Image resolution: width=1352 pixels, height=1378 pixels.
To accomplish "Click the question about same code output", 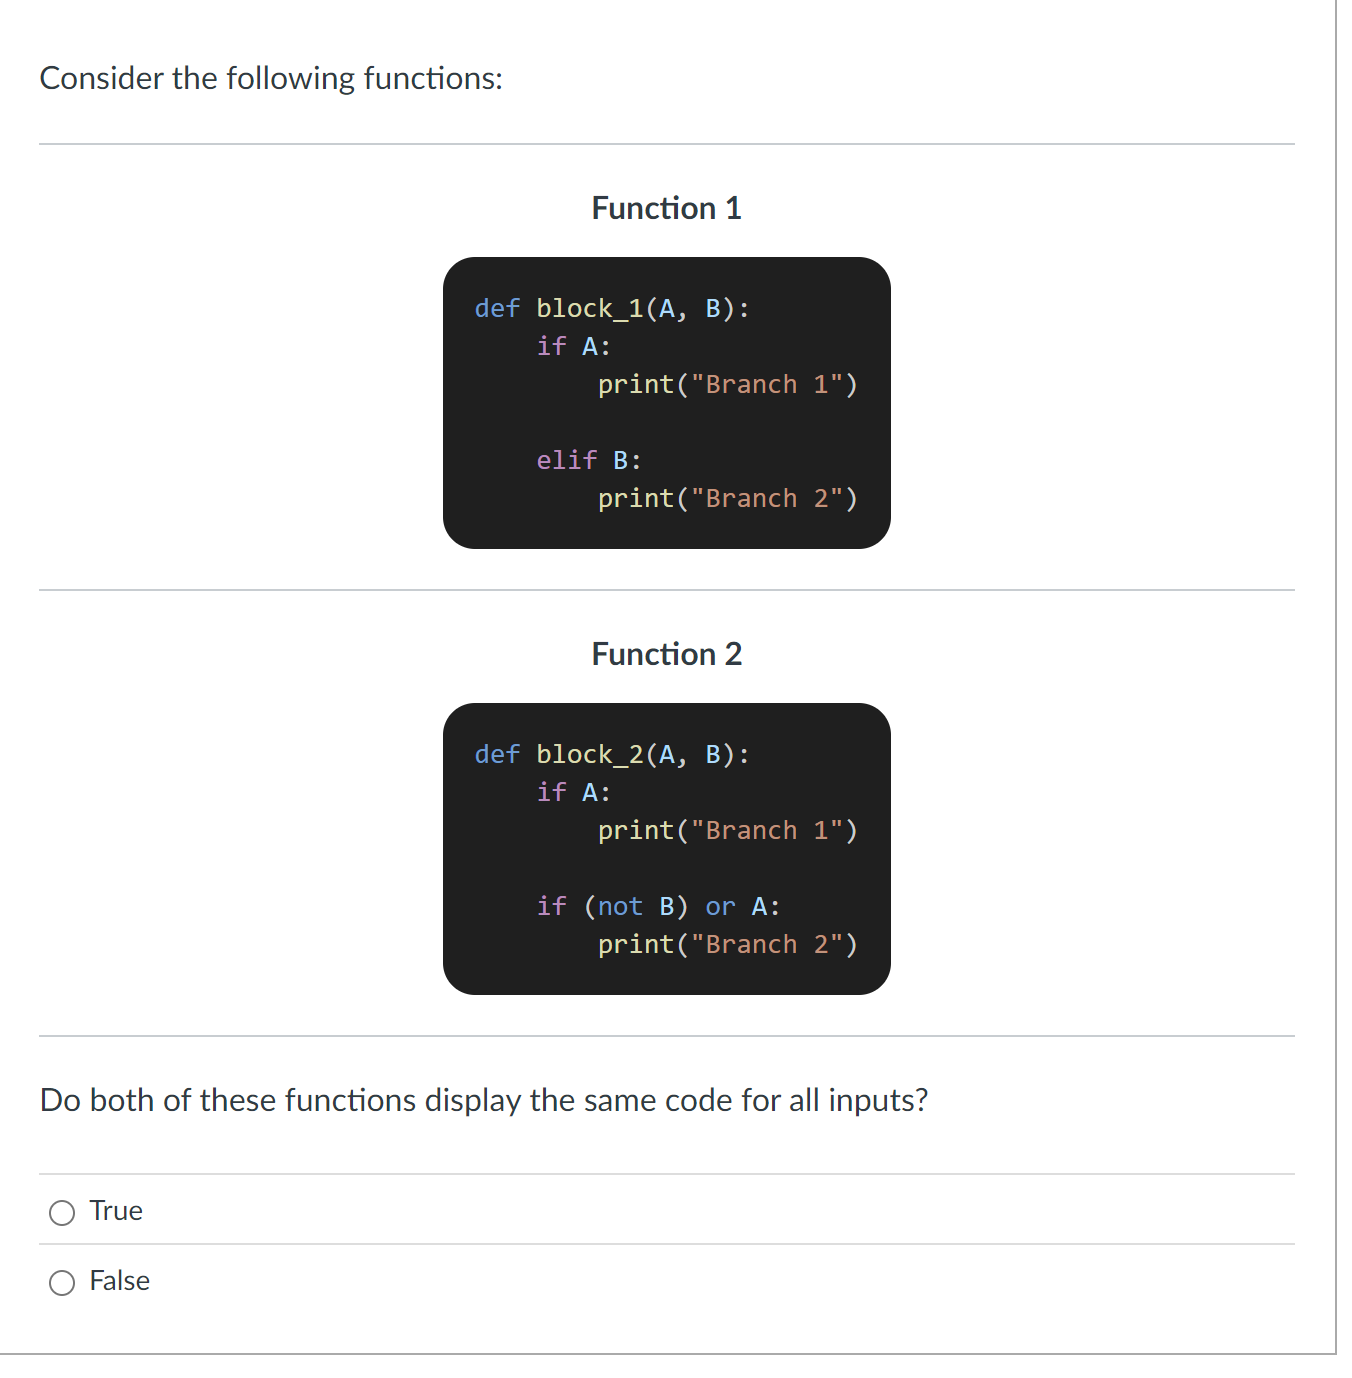I will pyautogui.click(x=483, y=1100).
